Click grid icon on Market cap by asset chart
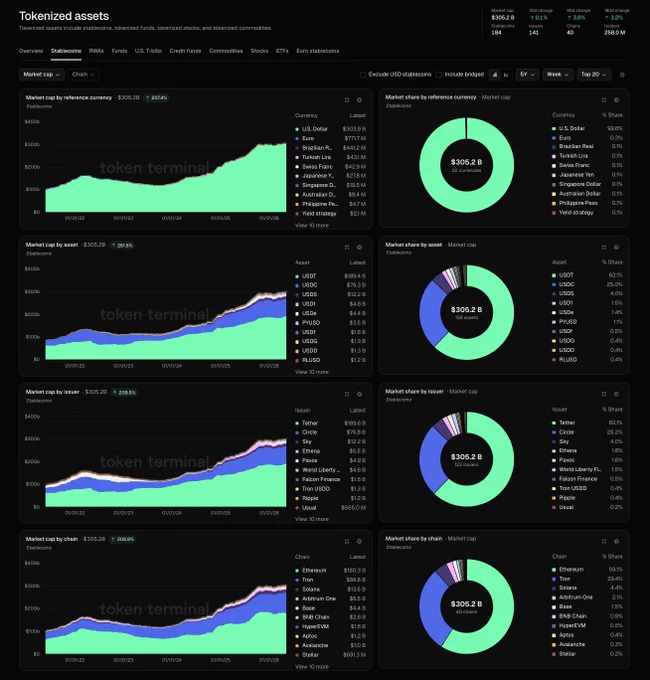Viewport: 650px width, 680px height. coord(347,247)
